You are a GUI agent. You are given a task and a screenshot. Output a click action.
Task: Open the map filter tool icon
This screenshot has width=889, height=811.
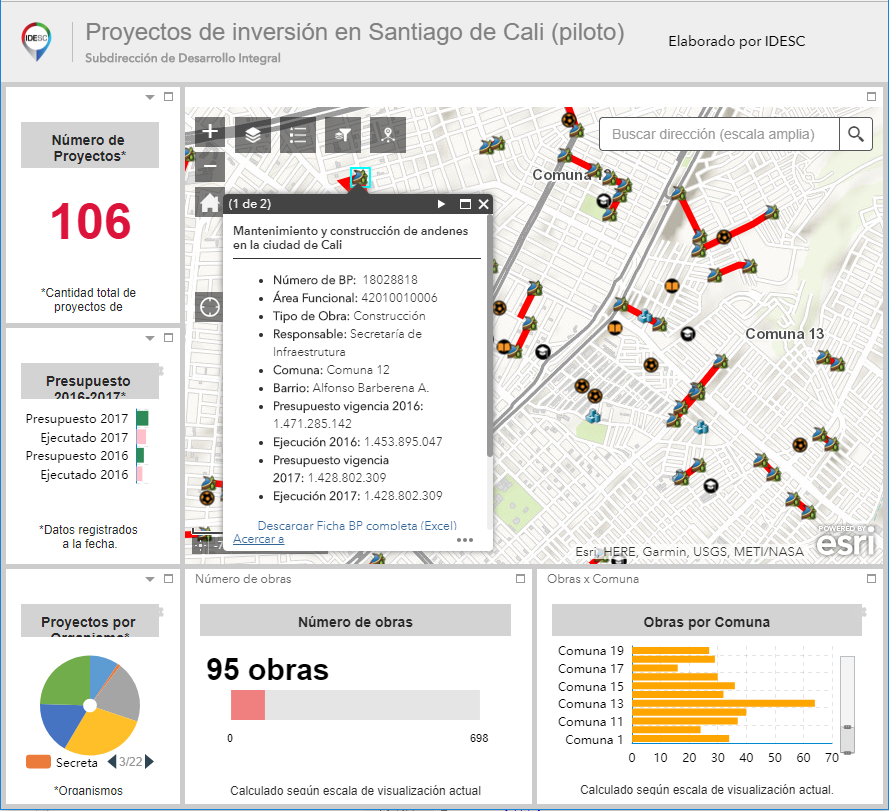pos(343,133)
